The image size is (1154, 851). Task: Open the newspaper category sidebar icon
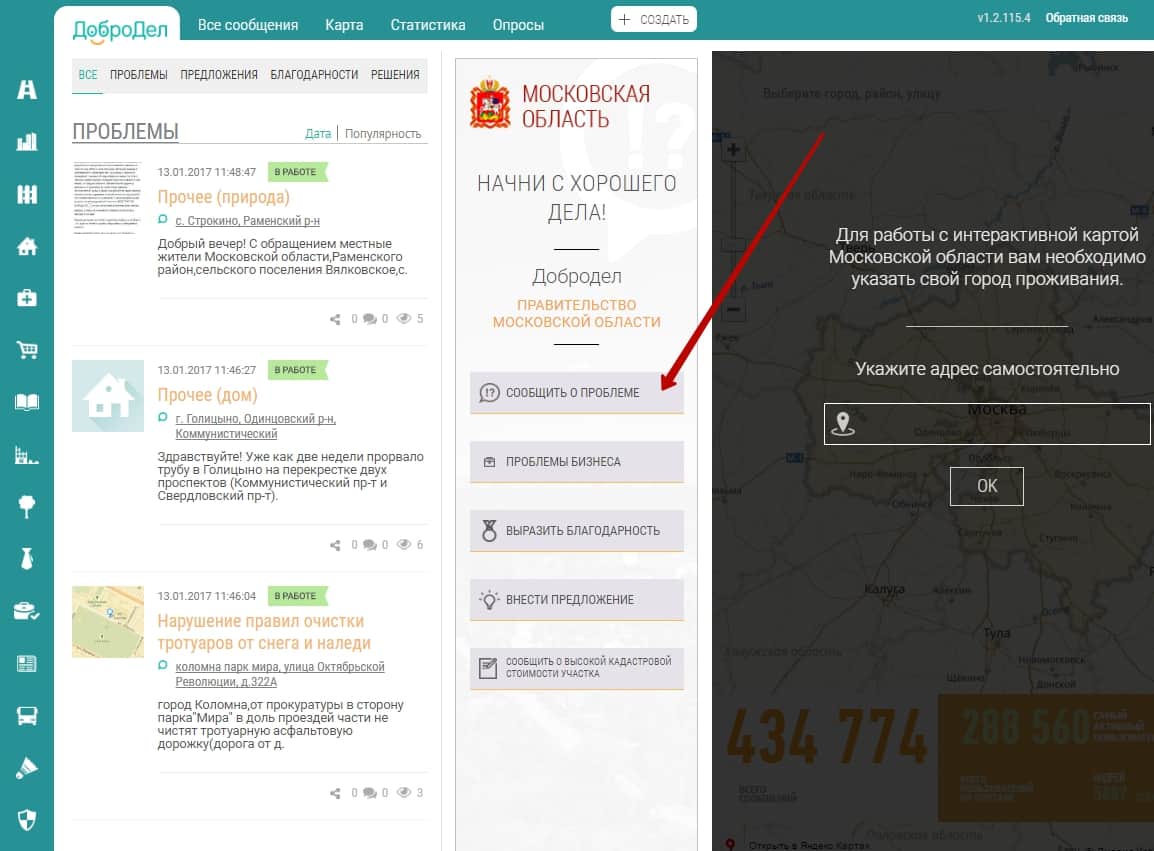26,663
